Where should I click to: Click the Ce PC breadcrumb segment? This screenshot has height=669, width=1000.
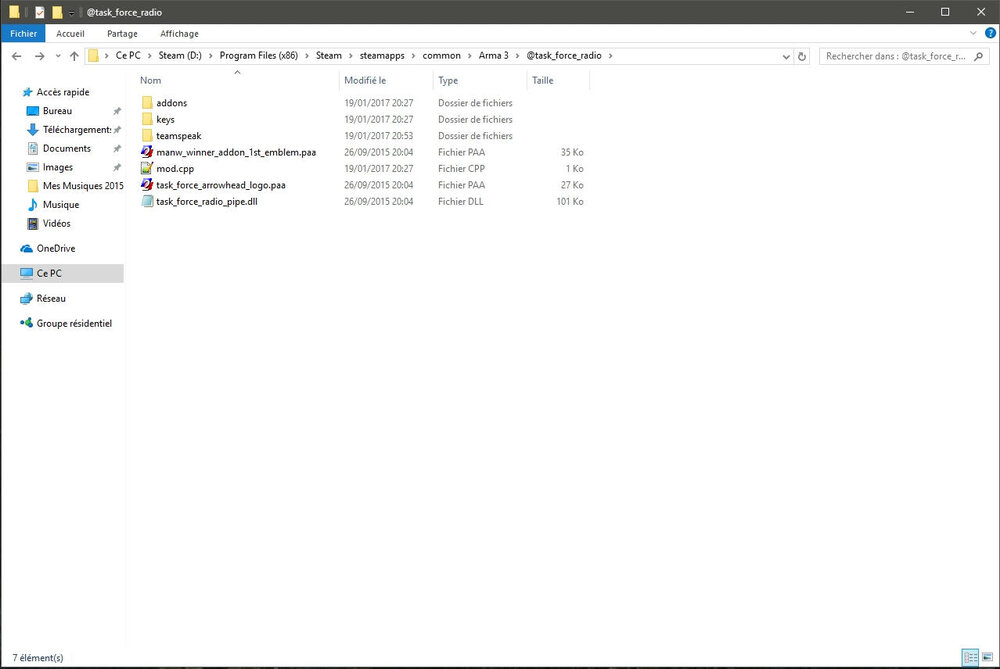tap(128, 55)
